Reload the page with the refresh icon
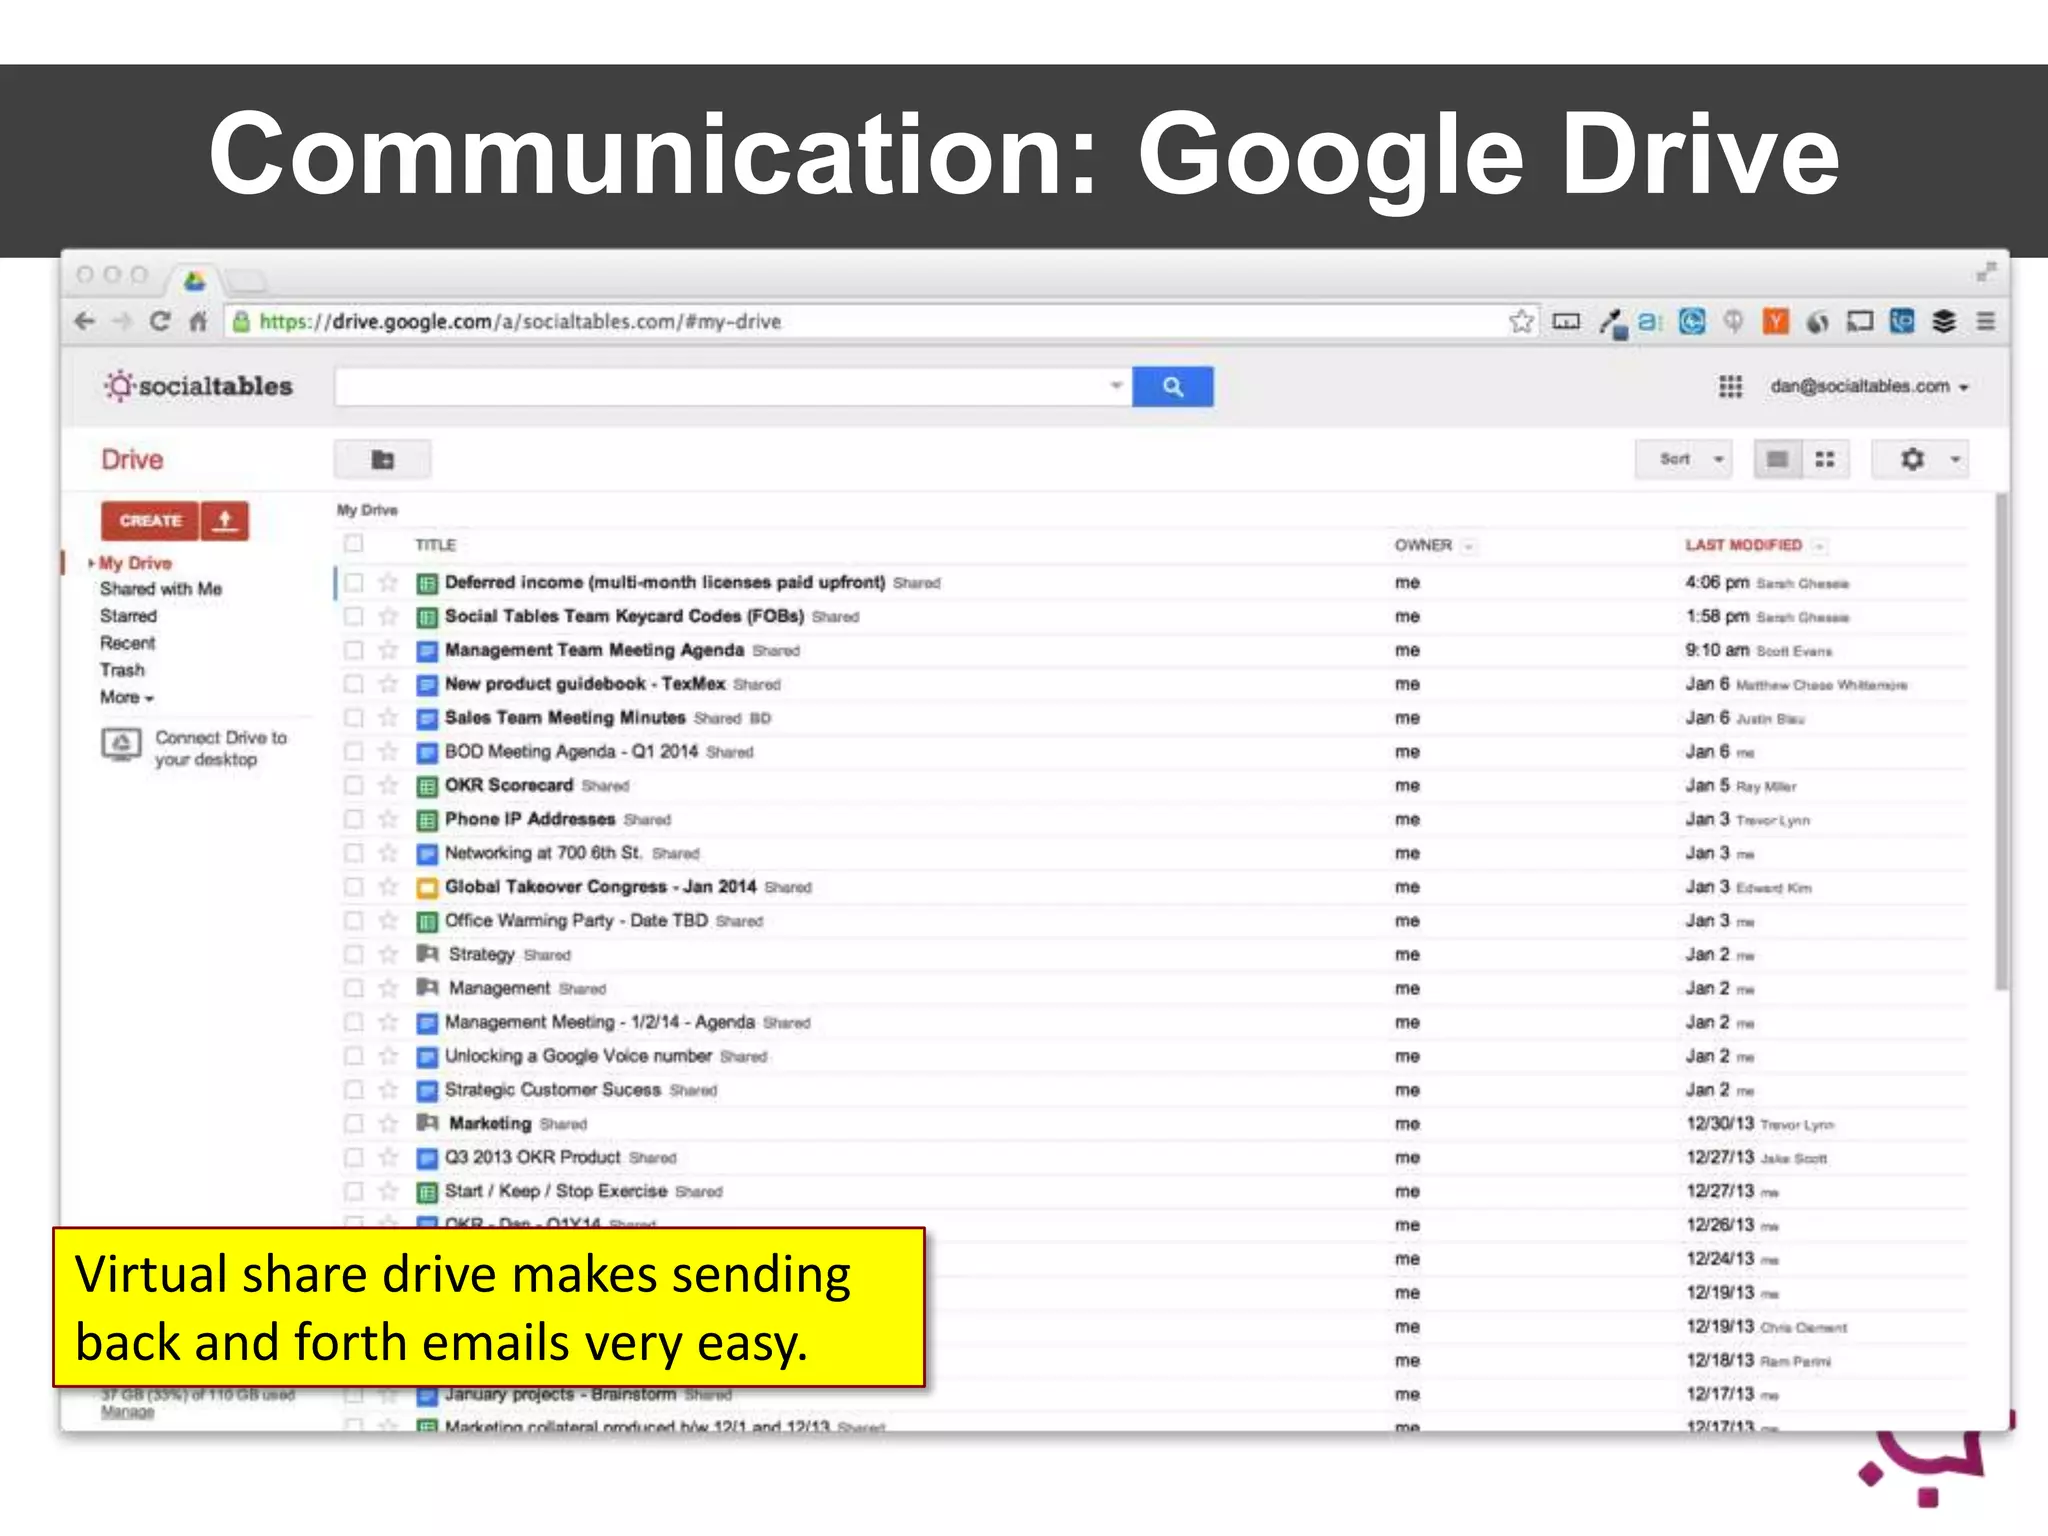This screenshot has width=2048, height=1536. click(x=160, y=322)
